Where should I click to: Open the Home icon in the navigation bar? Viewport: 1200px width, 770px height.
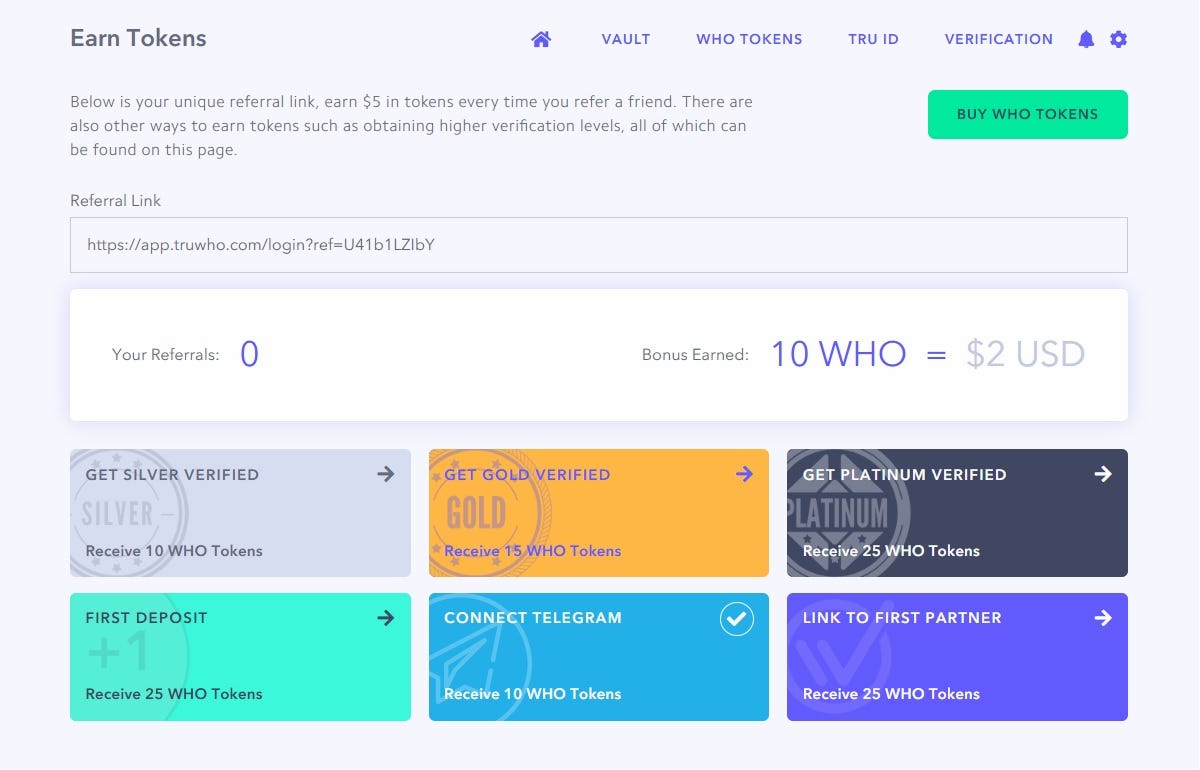coord(541,38)
